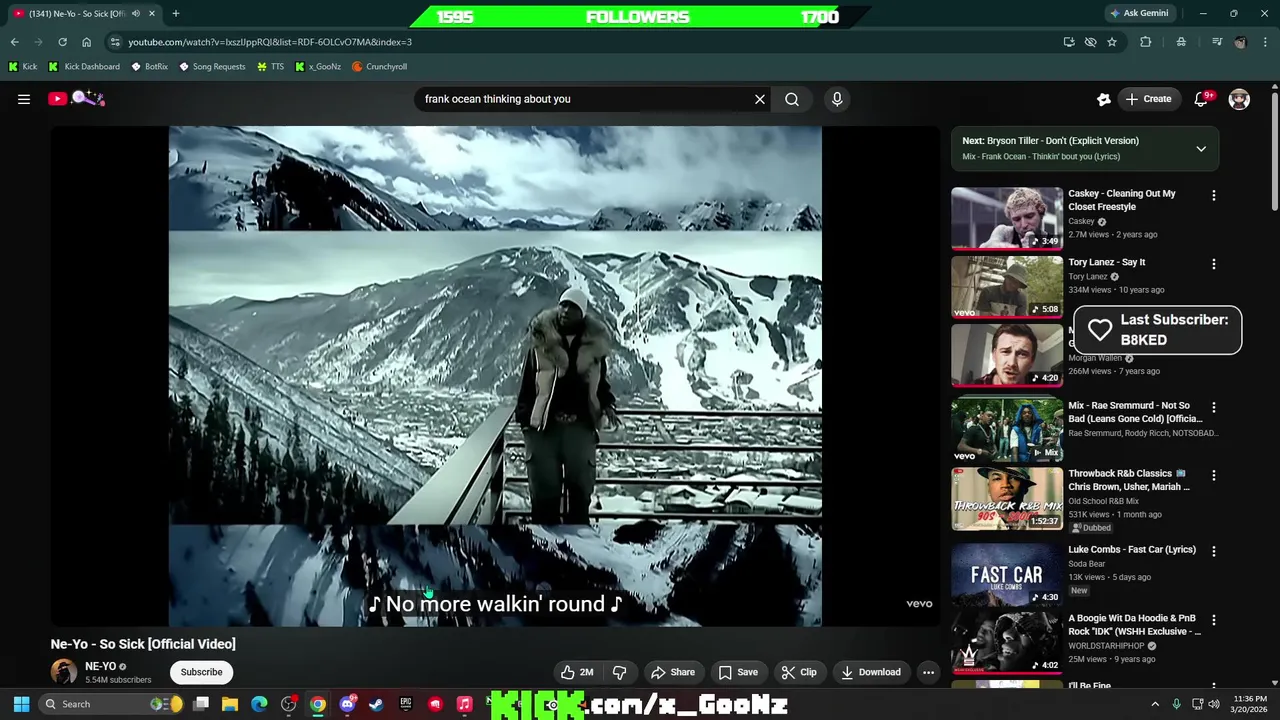Open the YouTube notifications bell

click(x=1201, y=99)
